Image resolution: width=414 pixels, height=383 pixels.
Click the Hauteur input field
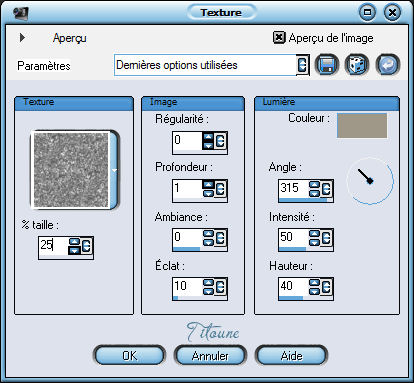pyautogui.click(x=293, y=287)
